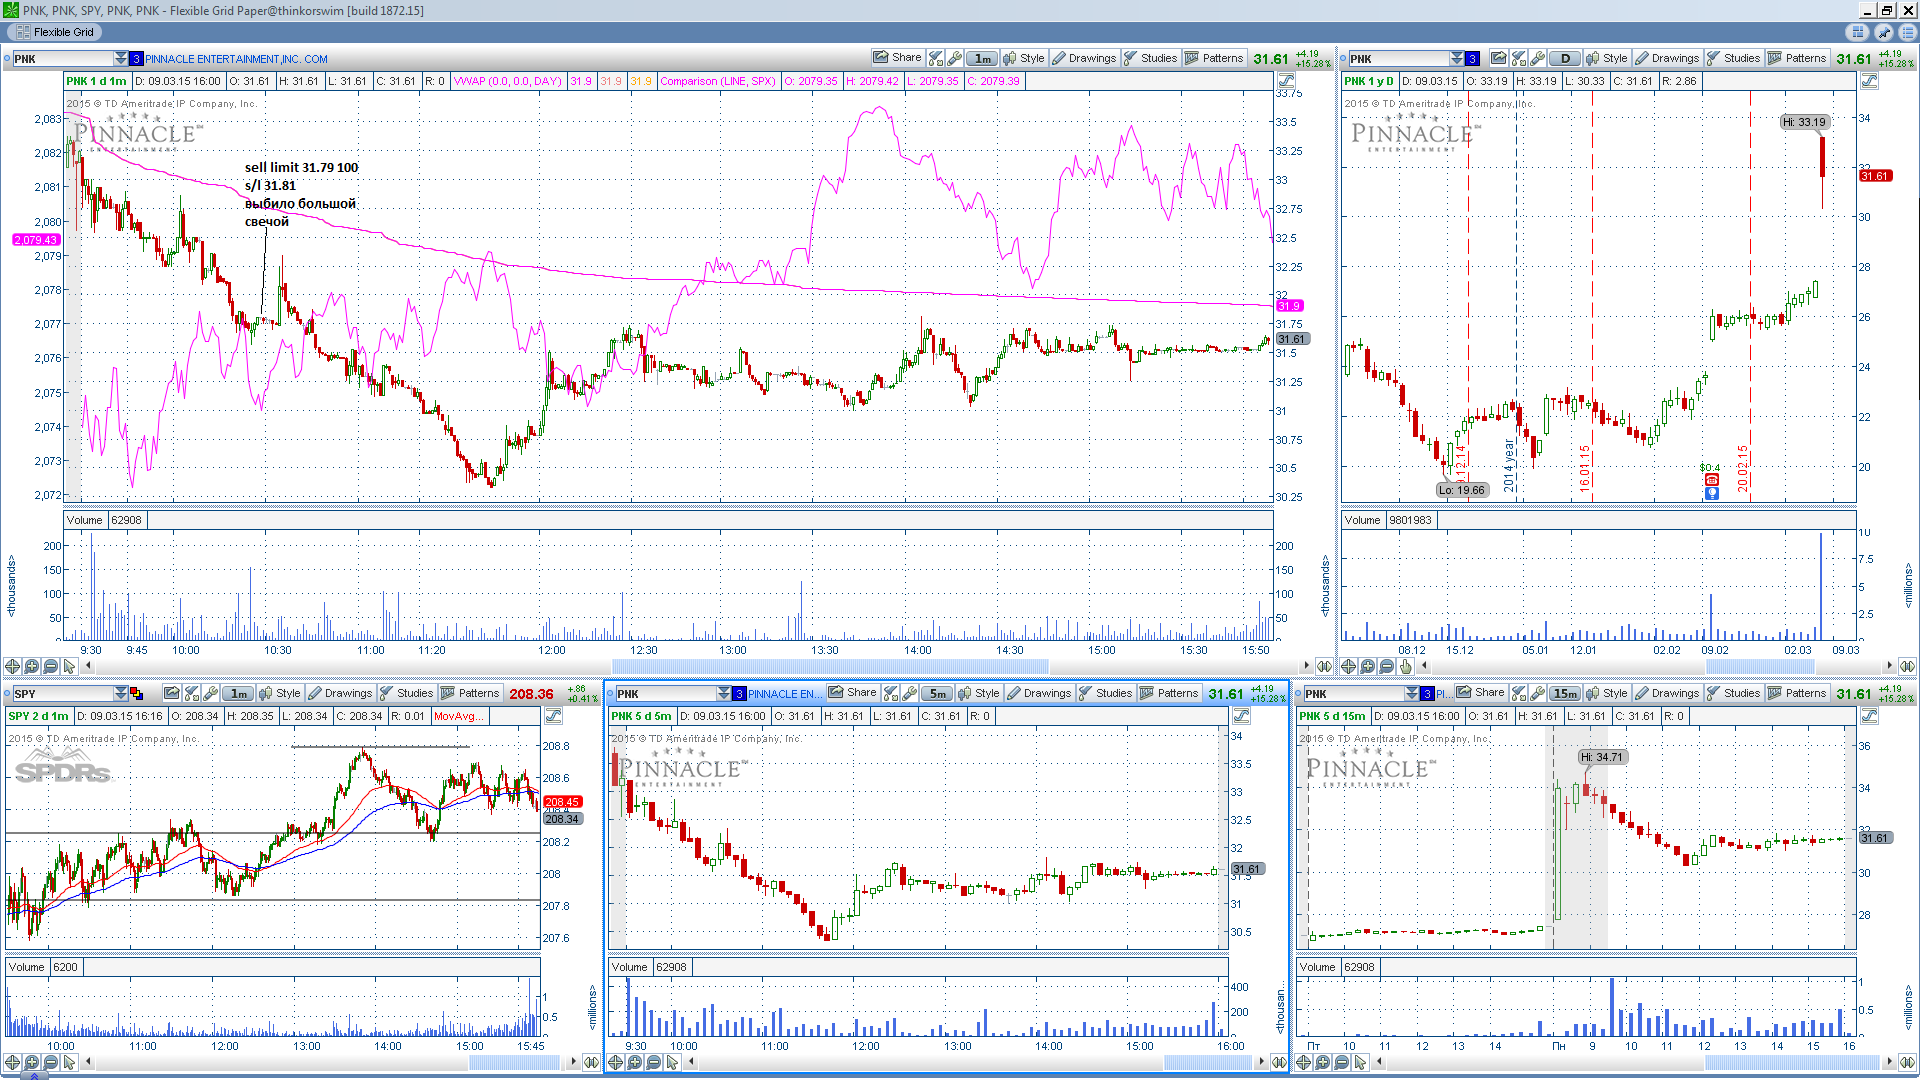
Task: Open wrench settings in SPY chart
Action: [x=211, y=693]
